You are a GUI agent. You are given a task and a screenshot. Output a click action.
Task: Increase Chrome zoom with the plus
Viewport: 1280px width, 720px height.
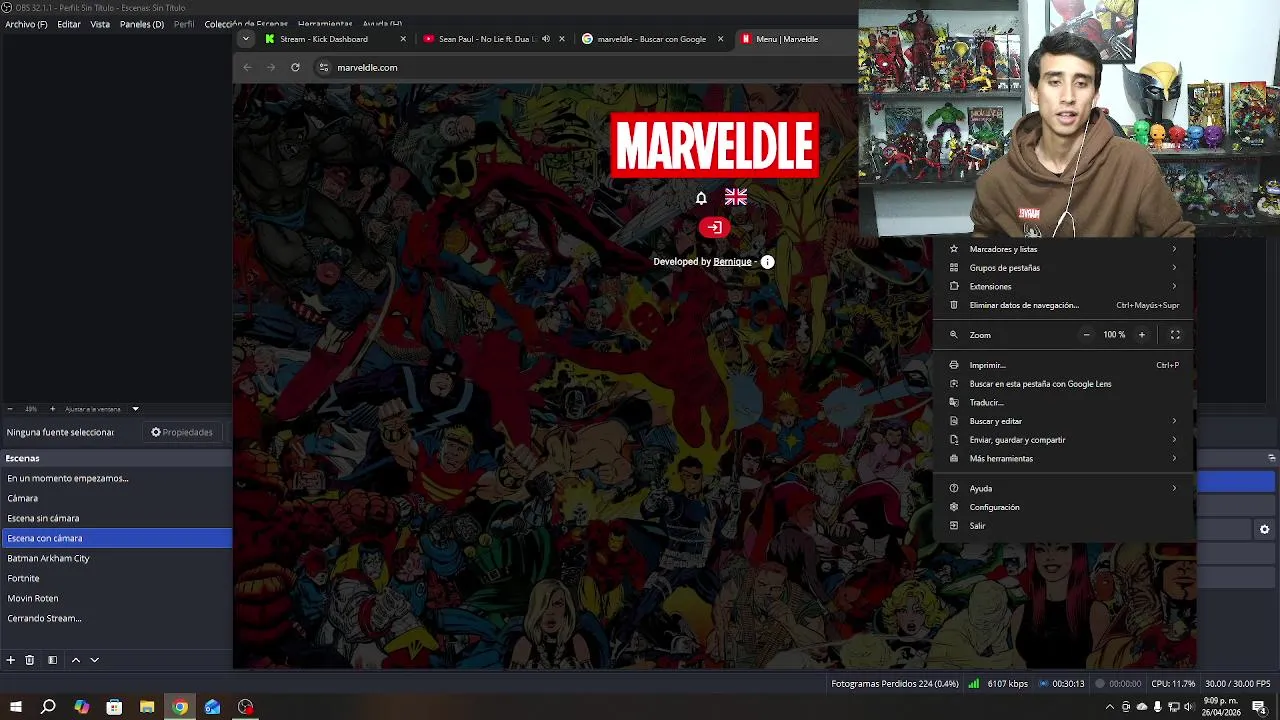1141,335
